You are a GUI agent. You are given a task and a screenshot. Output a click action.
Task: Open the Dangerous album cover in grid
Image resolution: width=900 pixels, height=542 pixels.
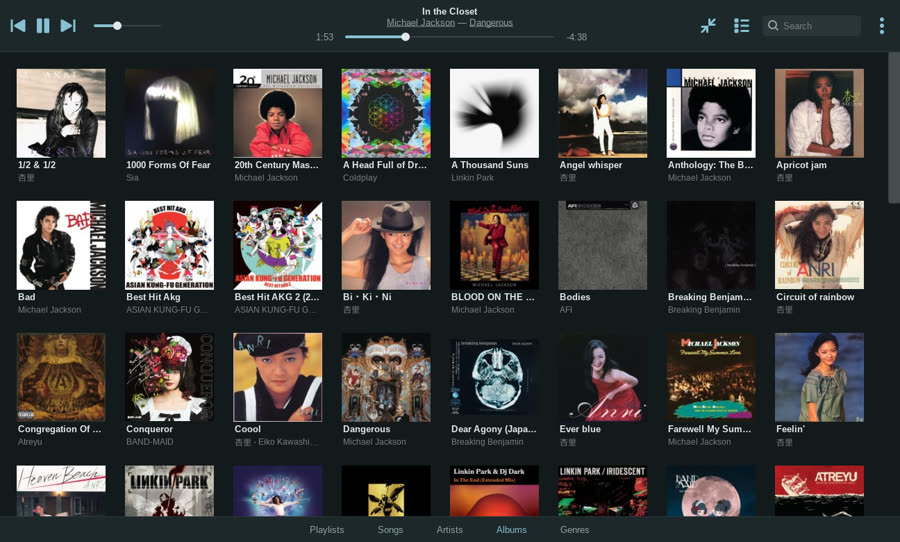point(386,377)
